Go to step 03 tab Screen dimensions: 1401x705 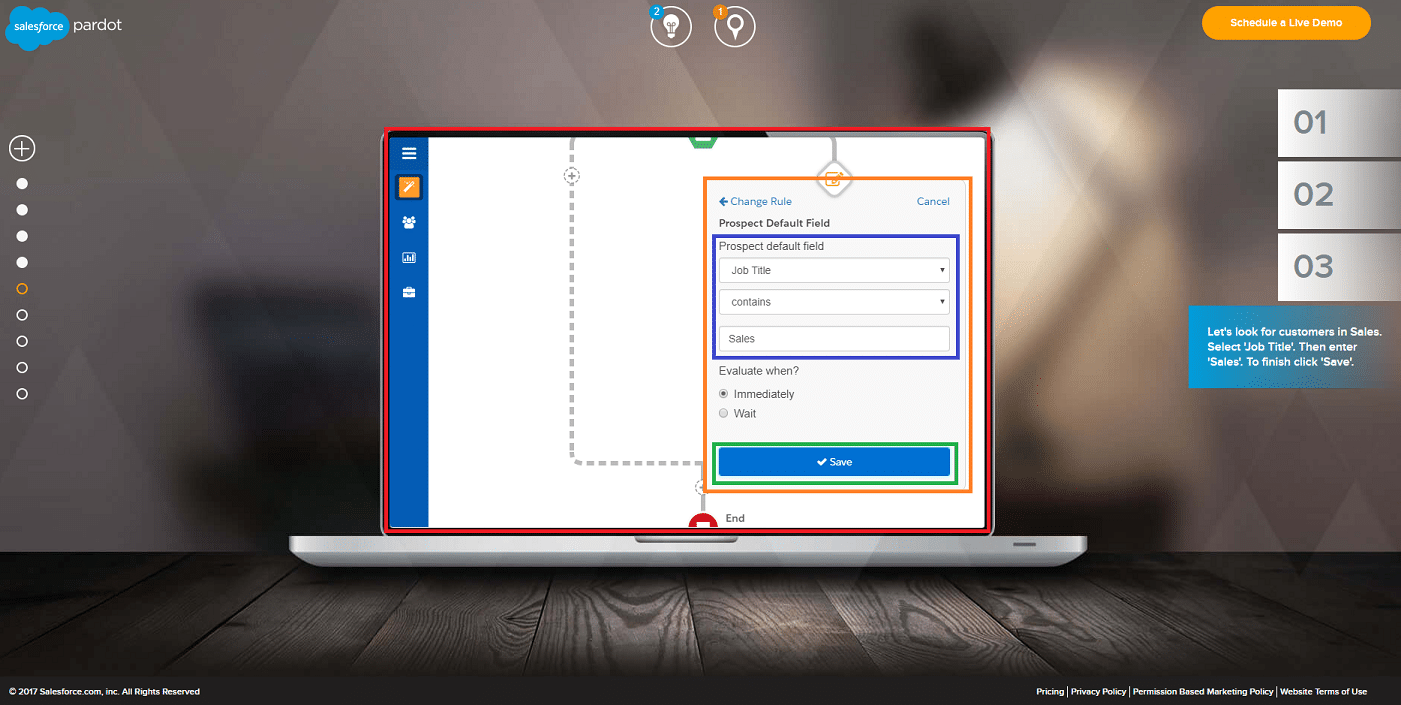tap(1339, 267)
